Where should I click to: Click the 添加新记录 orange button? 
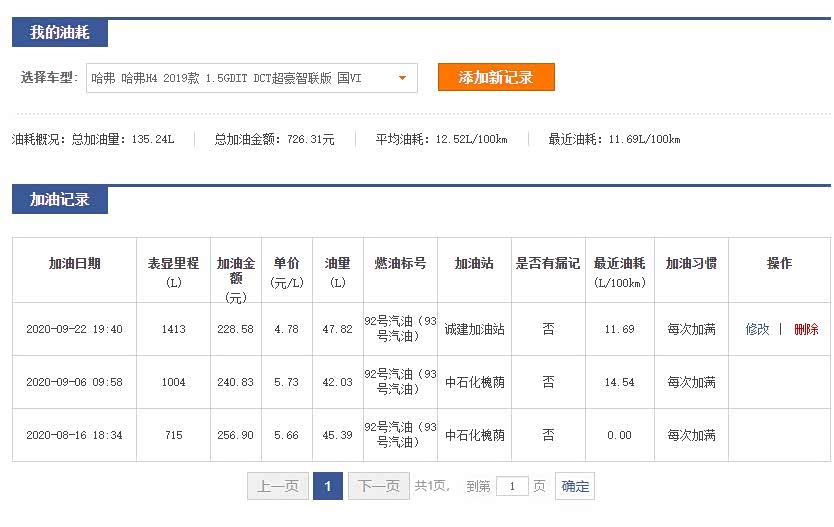click(496, 78)
